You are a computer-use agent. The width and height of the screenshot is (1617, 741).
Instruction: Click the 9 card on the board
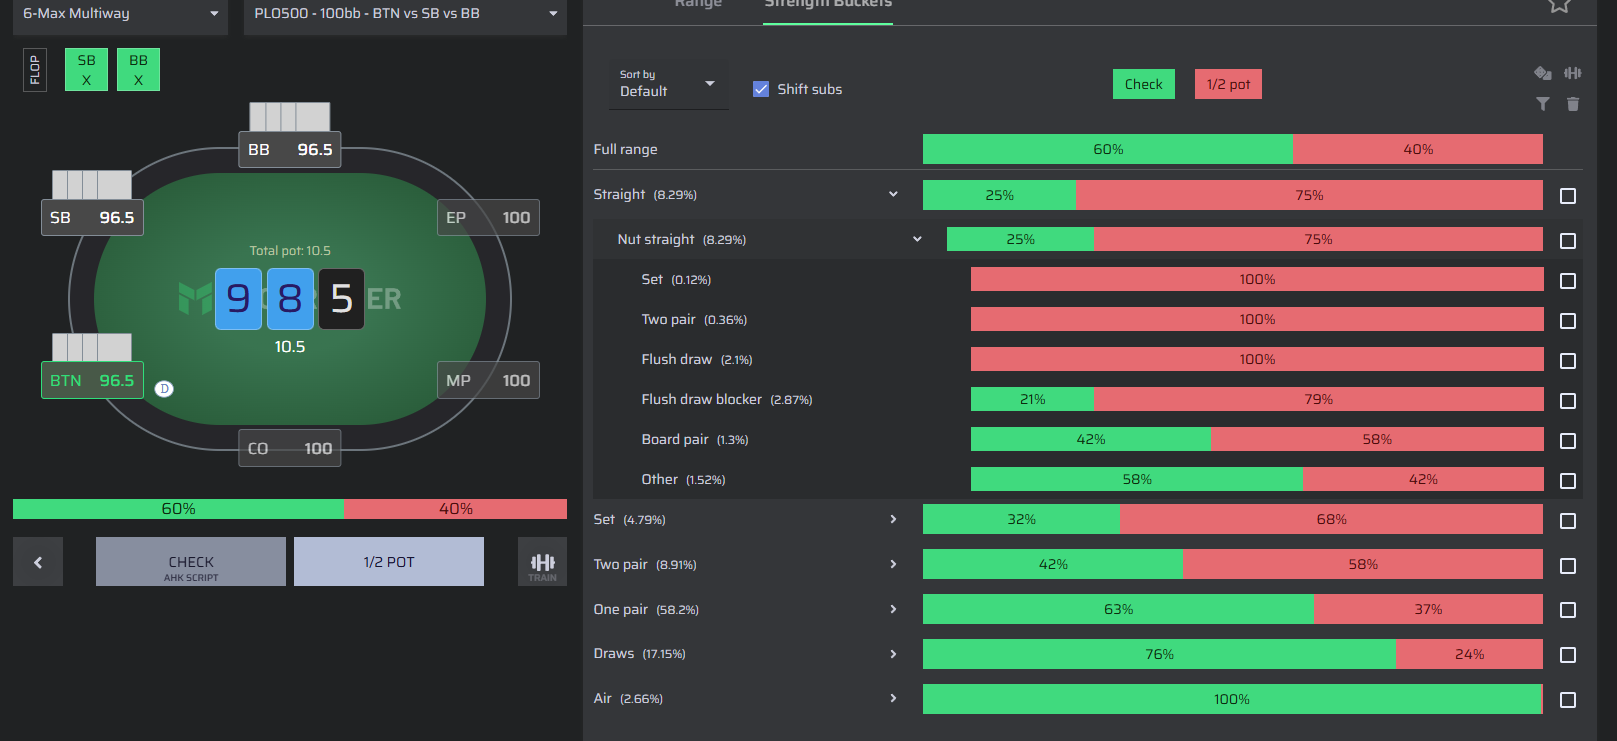[238, 298]
